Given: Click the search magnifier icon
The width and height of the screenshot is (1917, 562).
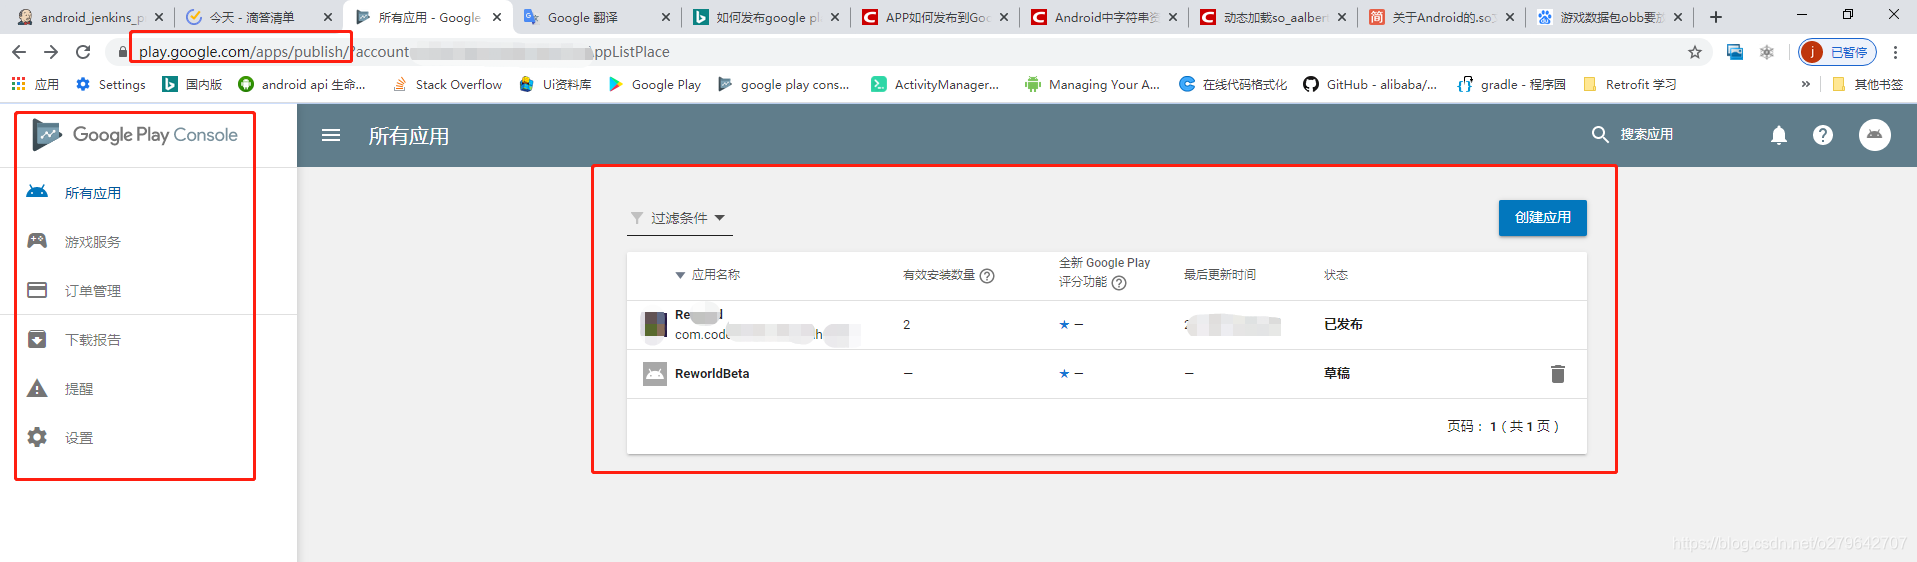Looking at the screenshot, I should [x=1600, y=134].
